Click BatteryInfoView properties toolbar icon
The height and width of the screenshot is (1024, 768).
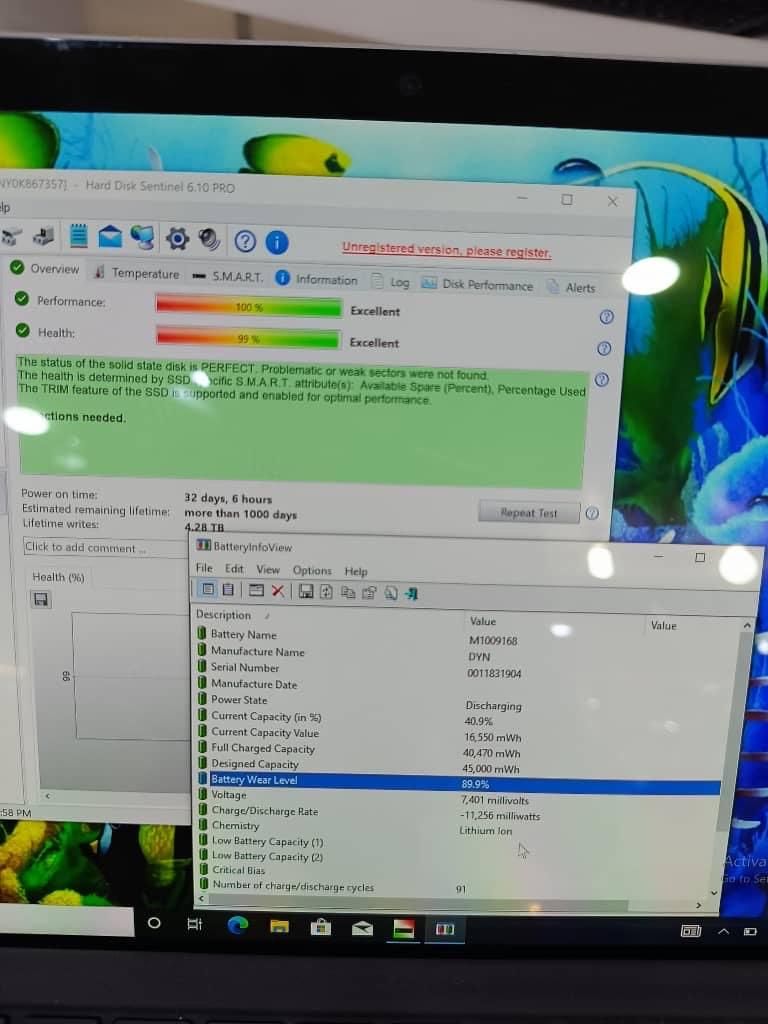point(369,593)
